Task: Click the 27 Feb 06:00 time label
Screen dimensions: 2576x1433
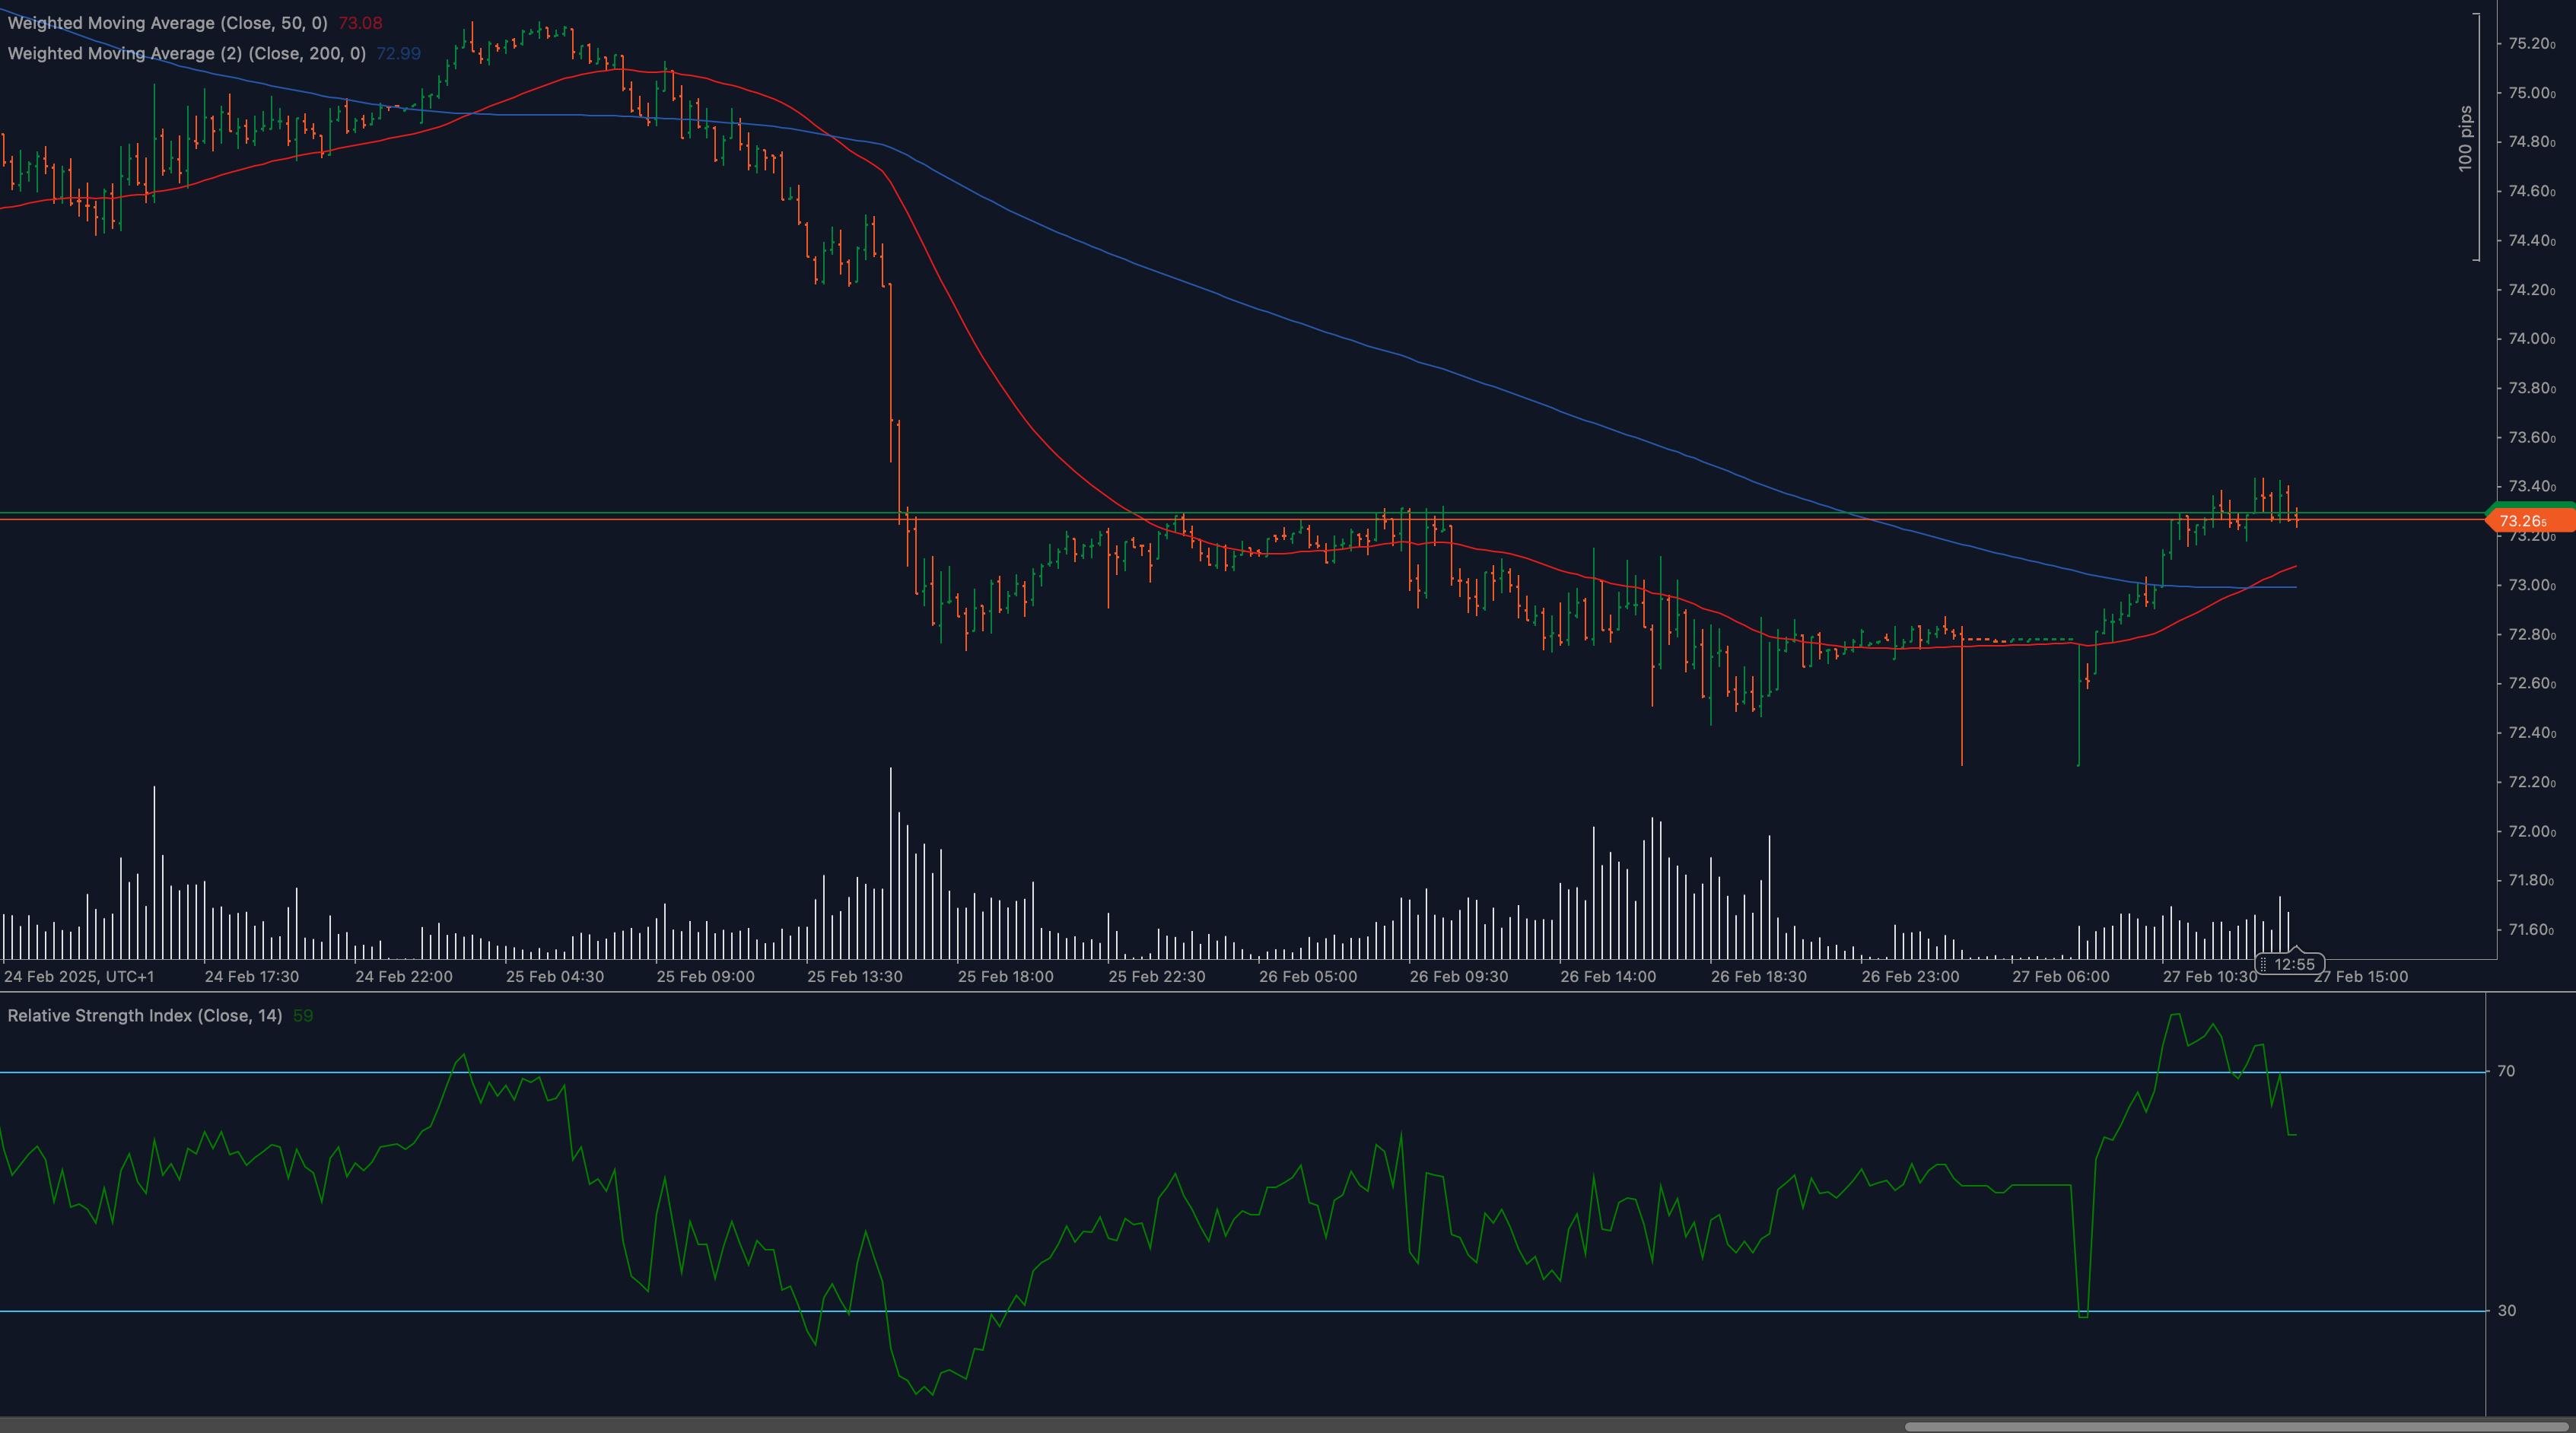Action: [2061, 976]
